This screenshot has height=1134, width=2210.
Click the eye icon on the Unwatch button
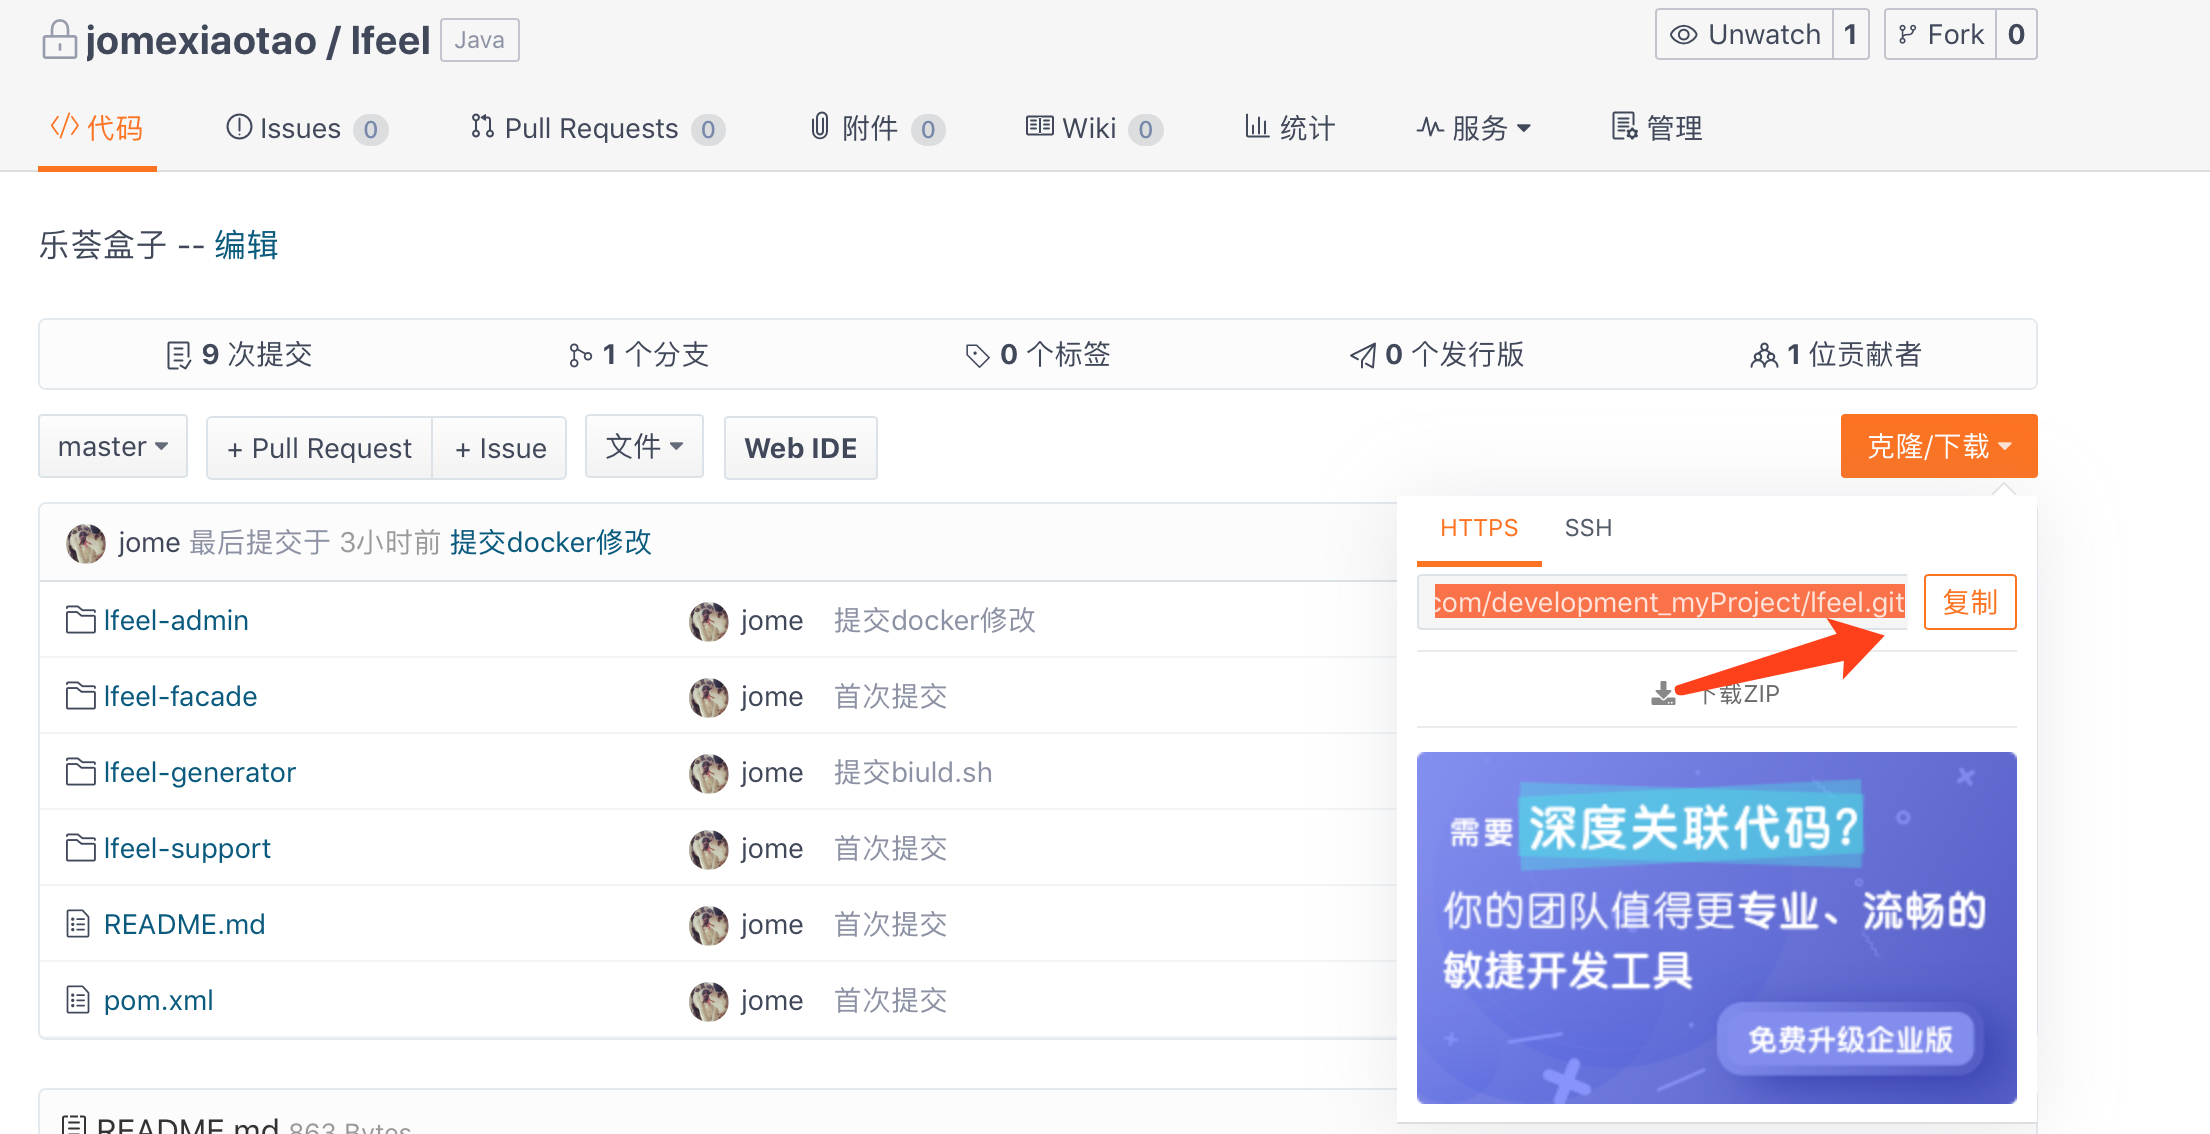(x=1683, y=33)
